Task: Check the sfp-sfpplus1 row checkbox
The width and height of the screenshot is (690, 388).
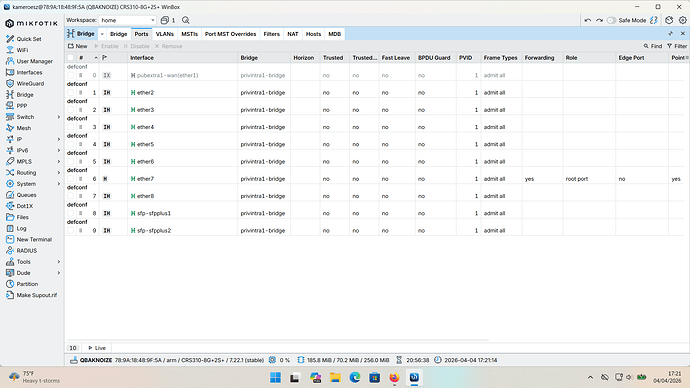Action: [x=70, y=213]
